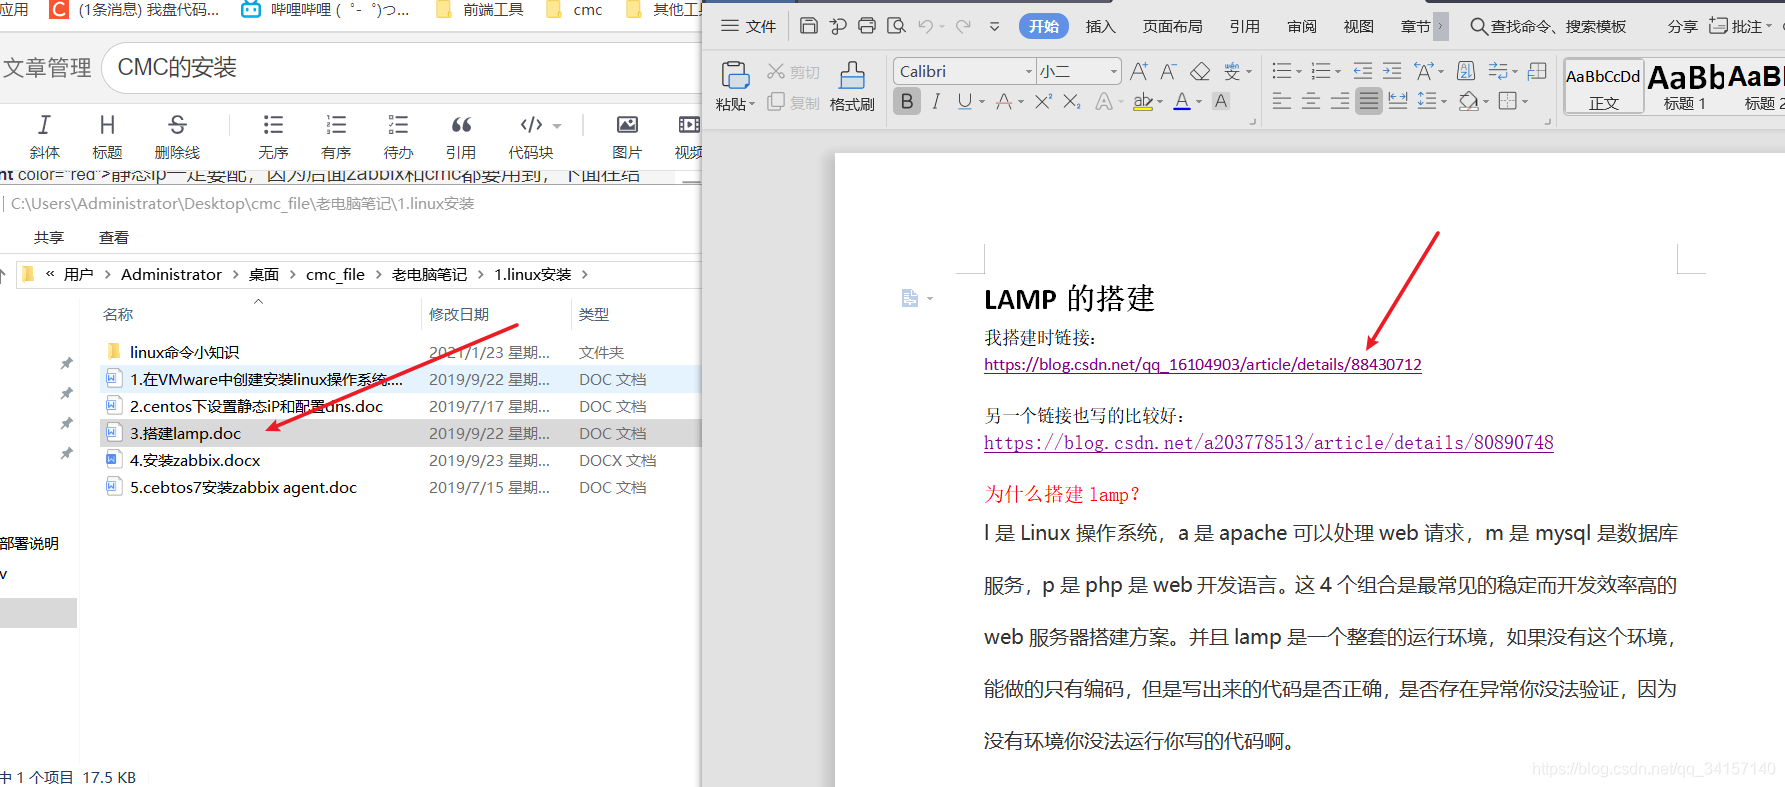Toggle justified alignment in WPS
The image size is (1785, 787).
(x=1369, y=101)
